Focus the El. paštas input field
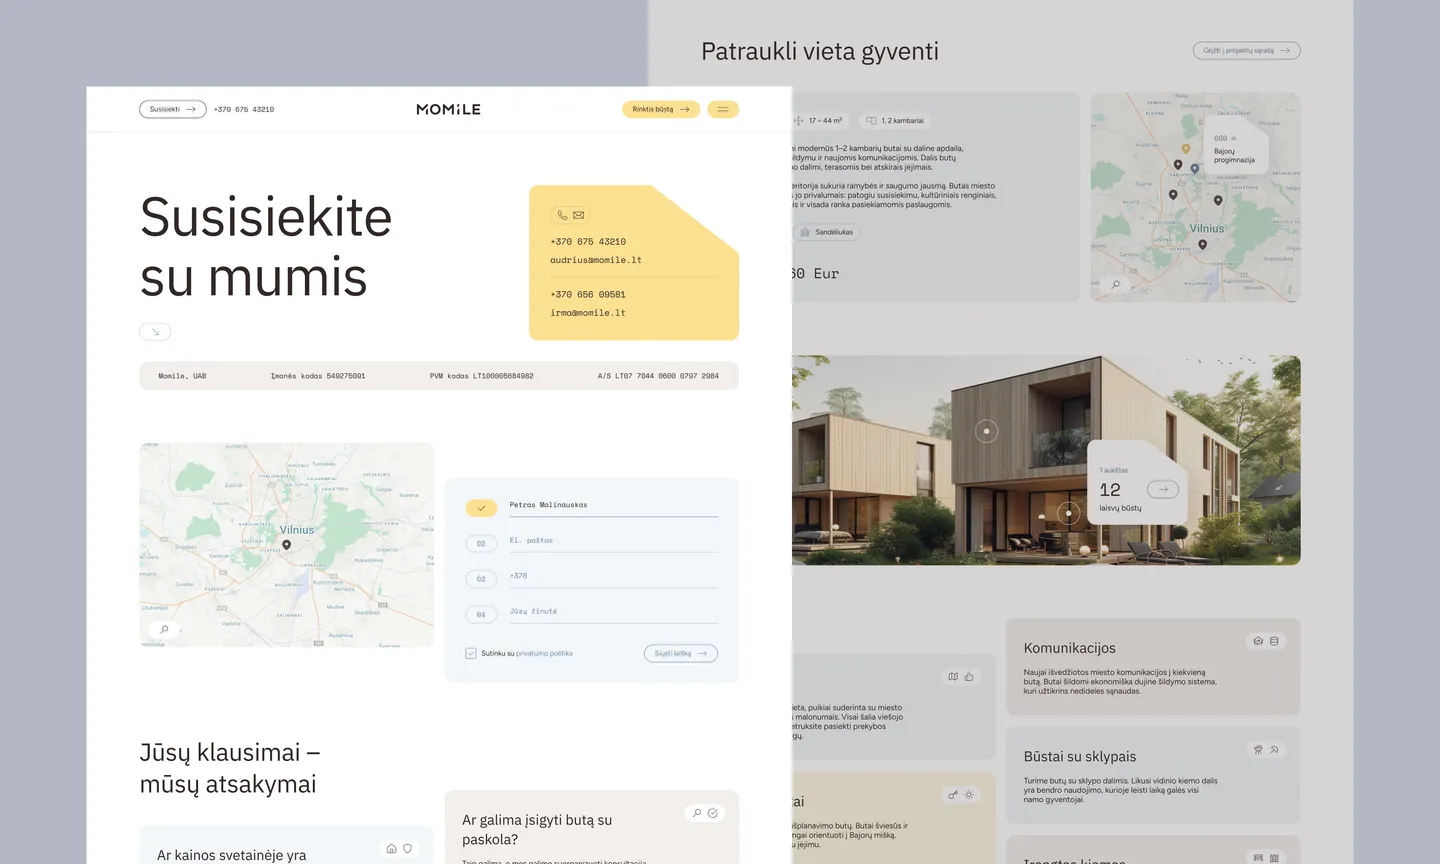This screenshot has height=864, width=1440. pos(613,541)
